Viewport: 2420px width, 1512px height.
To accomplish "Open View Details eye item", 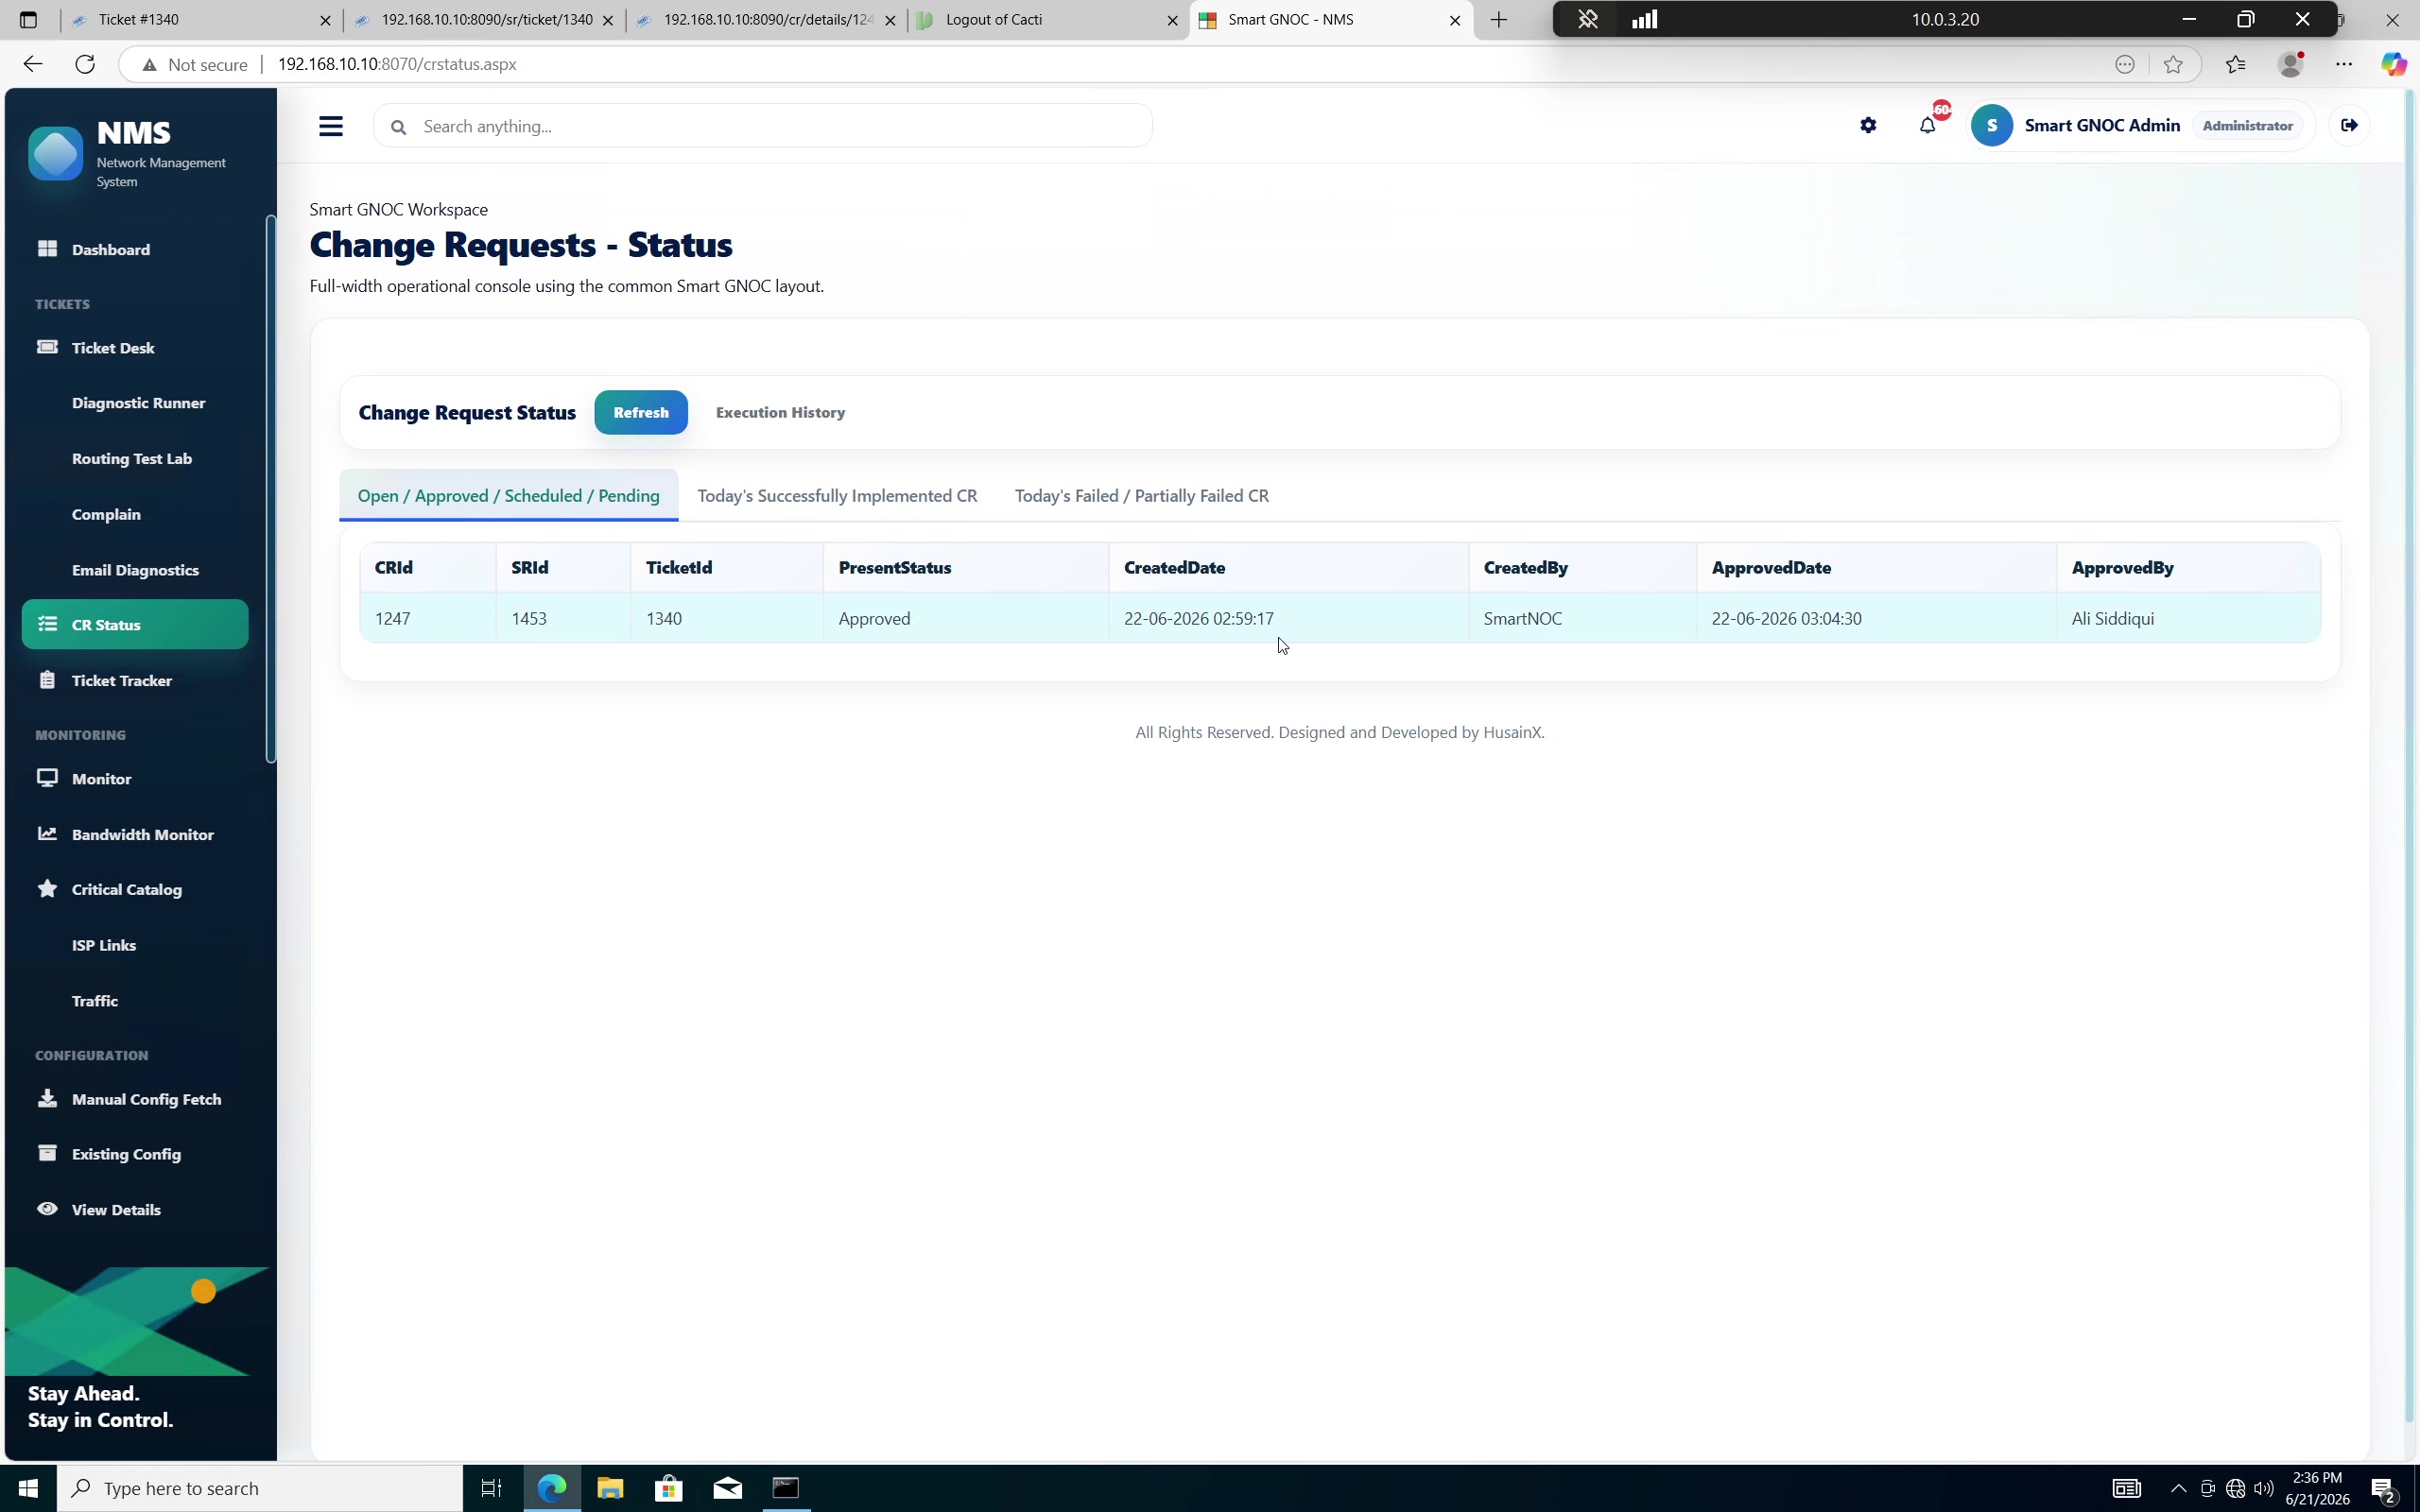I will (135, 1211).
